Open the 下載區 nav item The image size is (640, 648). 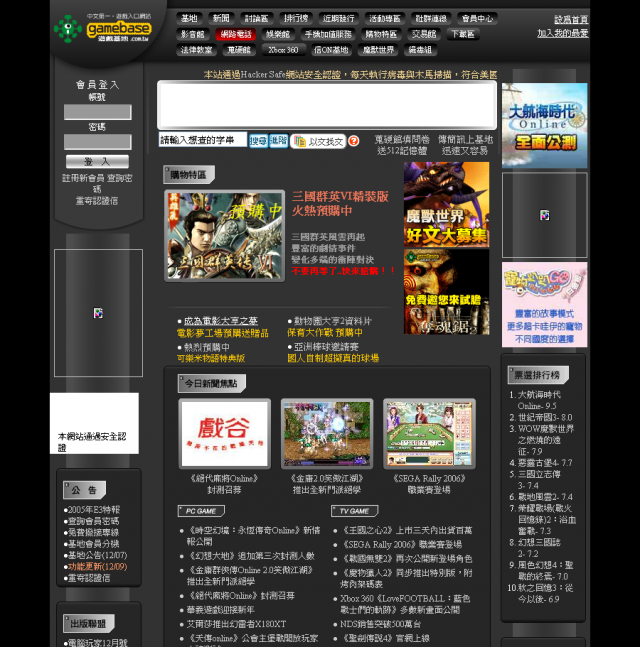click(463, 34)
